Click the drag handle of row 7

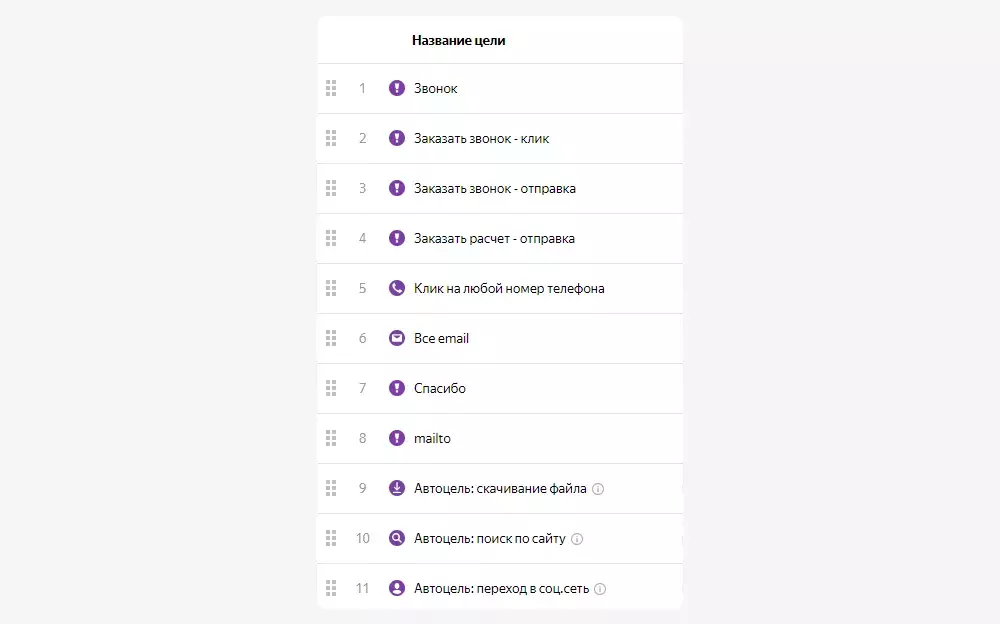pyautogui.click(x=331, y=388)
